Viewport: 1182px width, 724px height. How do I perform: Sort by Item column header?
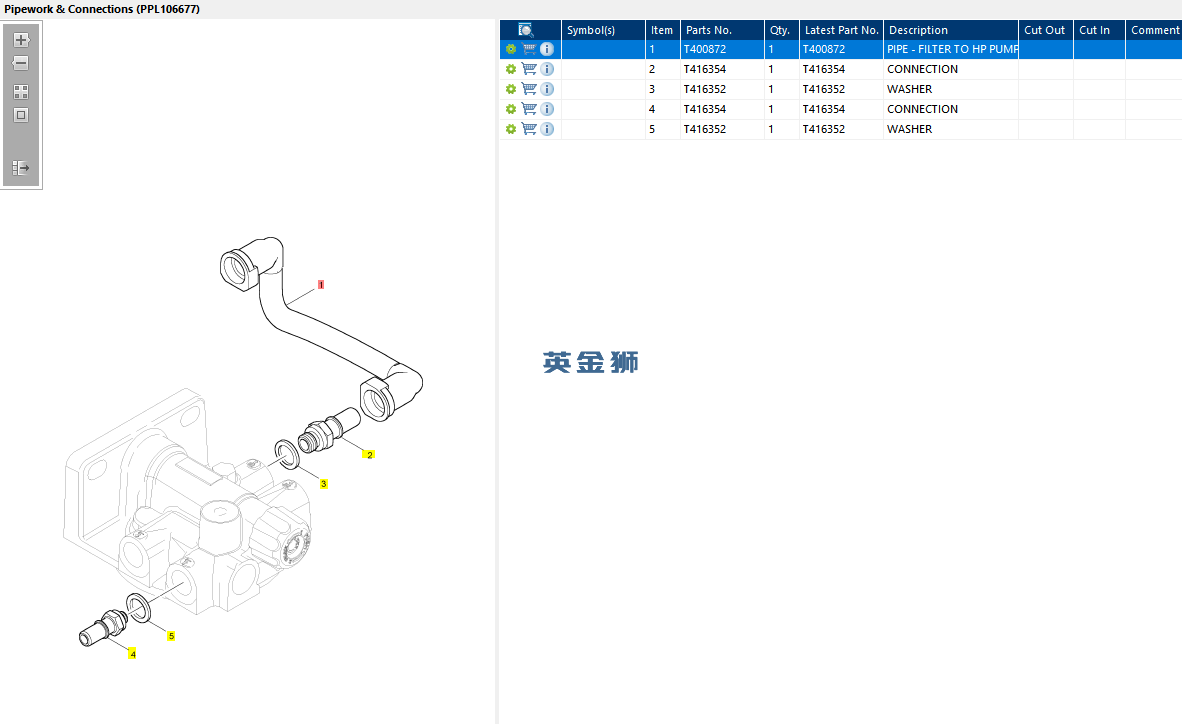[x=663, y=30]
